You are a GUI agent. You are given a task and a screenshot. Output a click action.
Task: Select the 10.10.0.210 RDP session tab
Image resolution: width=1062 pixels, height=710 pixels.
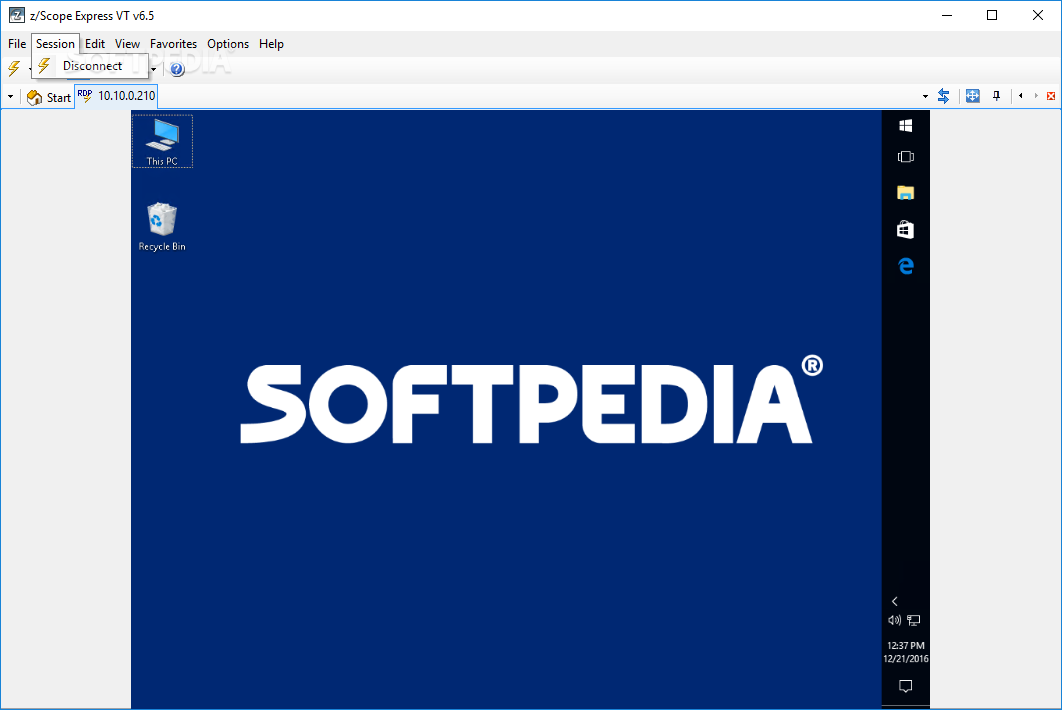pyautogui.click(x=116, y=96)
